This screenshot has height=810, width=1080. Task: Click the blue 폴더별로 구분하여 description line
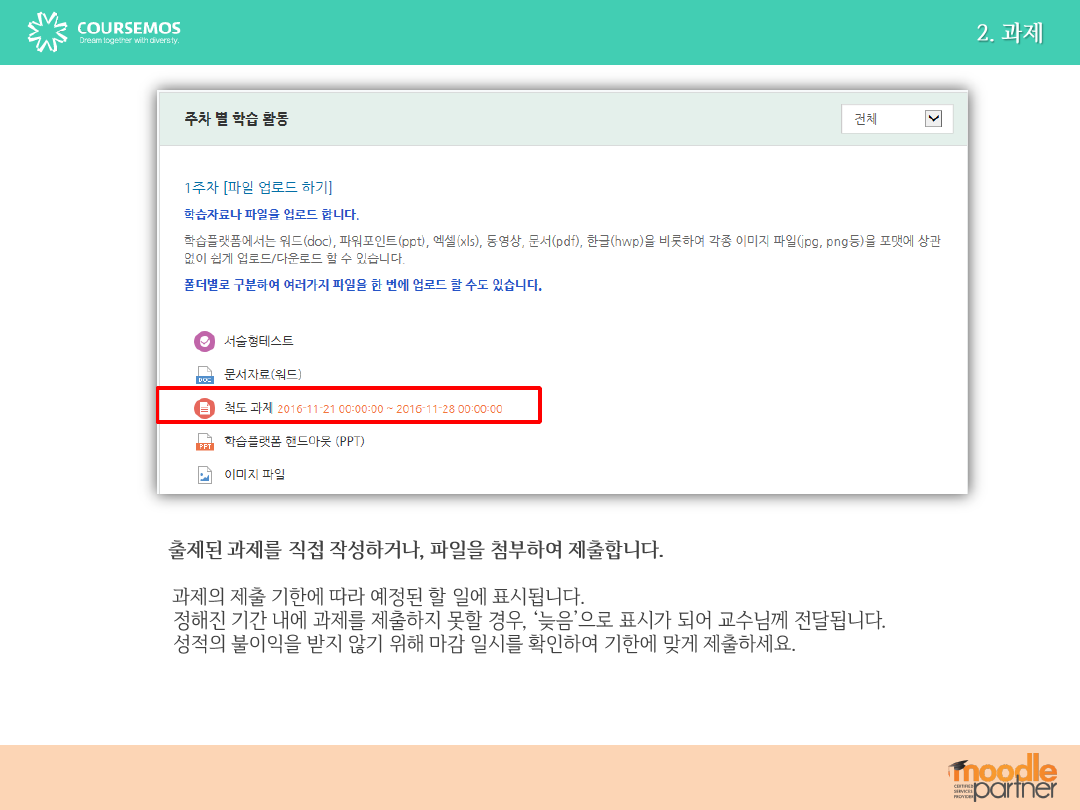[x=363, y=285]
